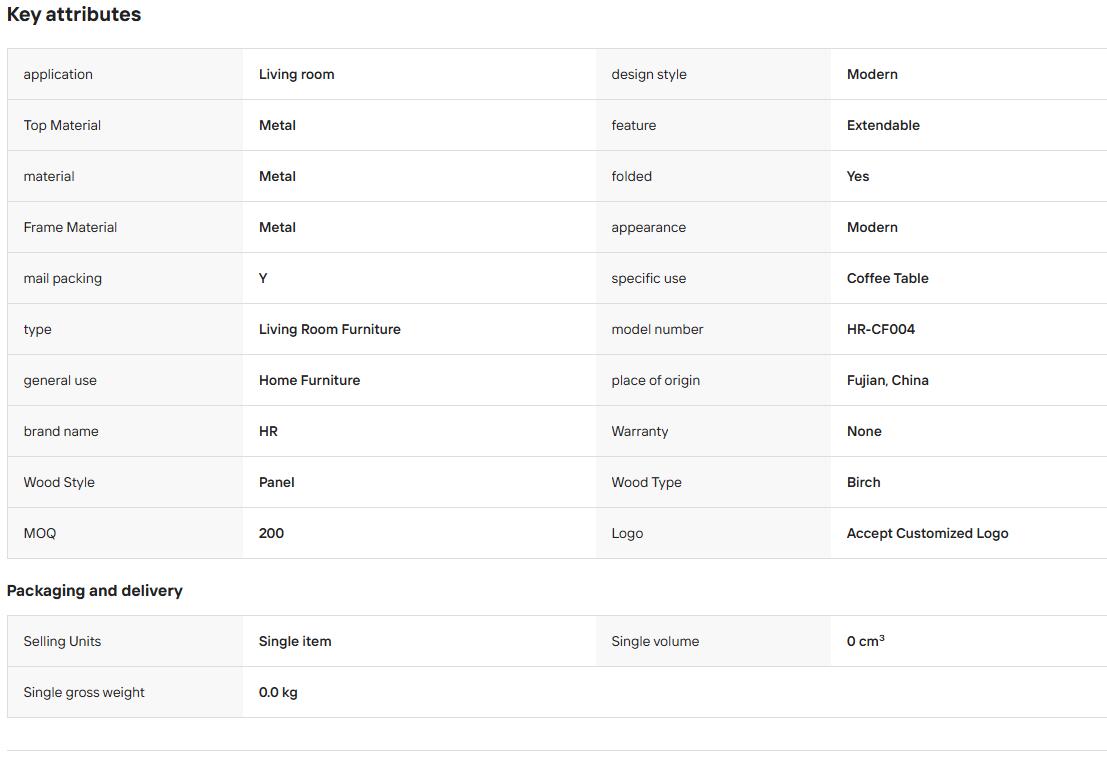Select the Coffee Table specific use value
Viewport: 1107px width, 758px height.
pos(887,278)
